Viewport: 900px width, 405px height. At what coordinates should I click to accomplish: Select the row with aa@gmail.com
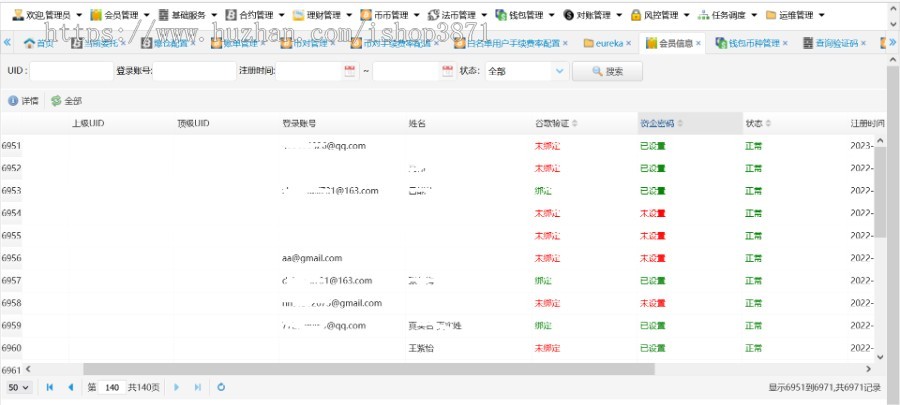tap(437, 258)
